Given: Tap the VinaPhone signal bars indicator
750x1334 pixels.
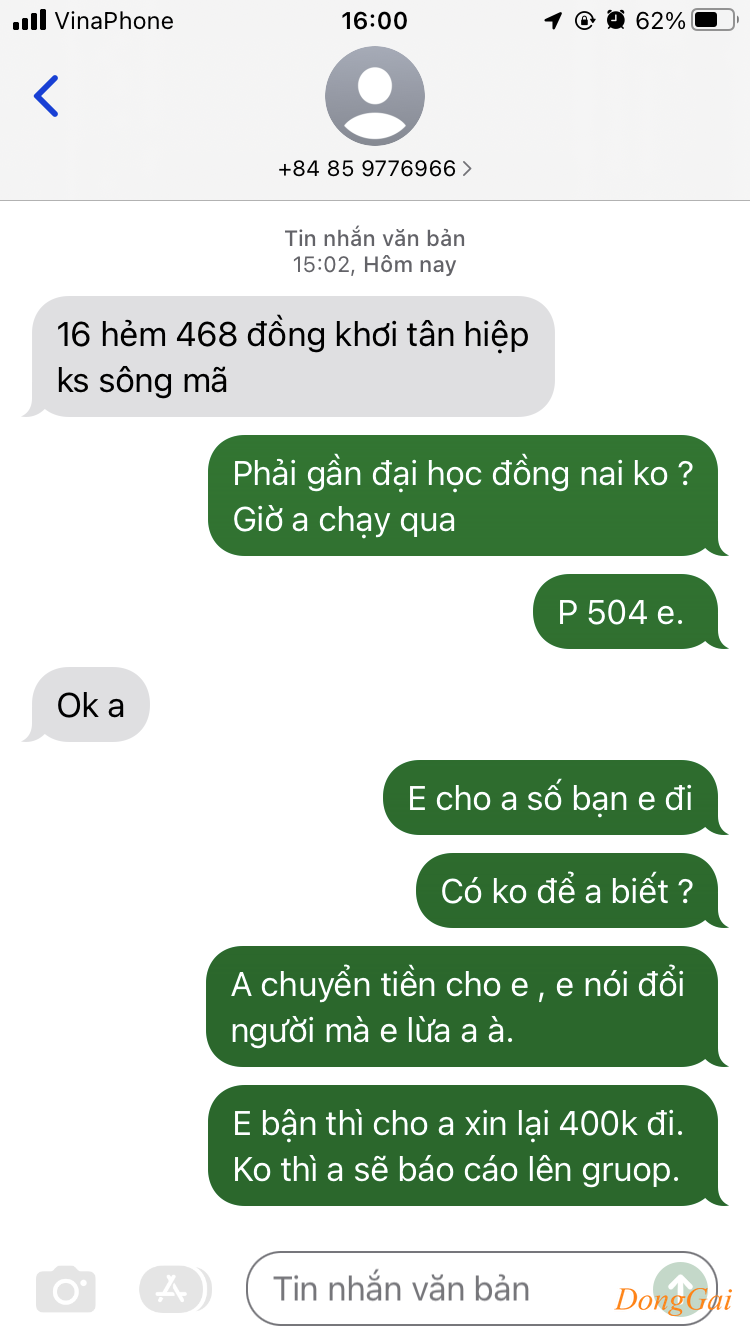Looking at the screenshot, I should pos(30,20).
